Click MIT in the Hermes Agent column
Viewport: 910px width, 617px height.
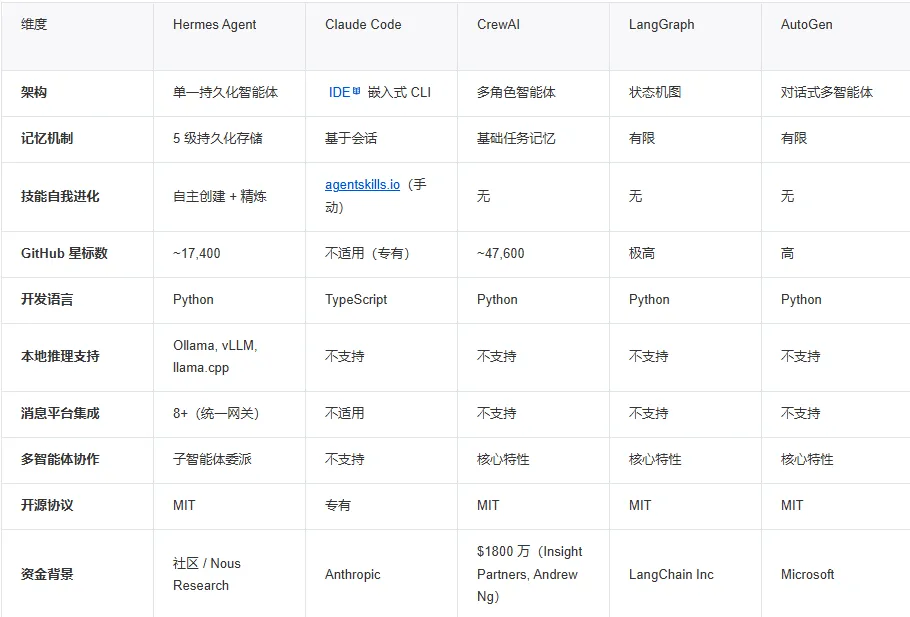[x=184, y=505]
